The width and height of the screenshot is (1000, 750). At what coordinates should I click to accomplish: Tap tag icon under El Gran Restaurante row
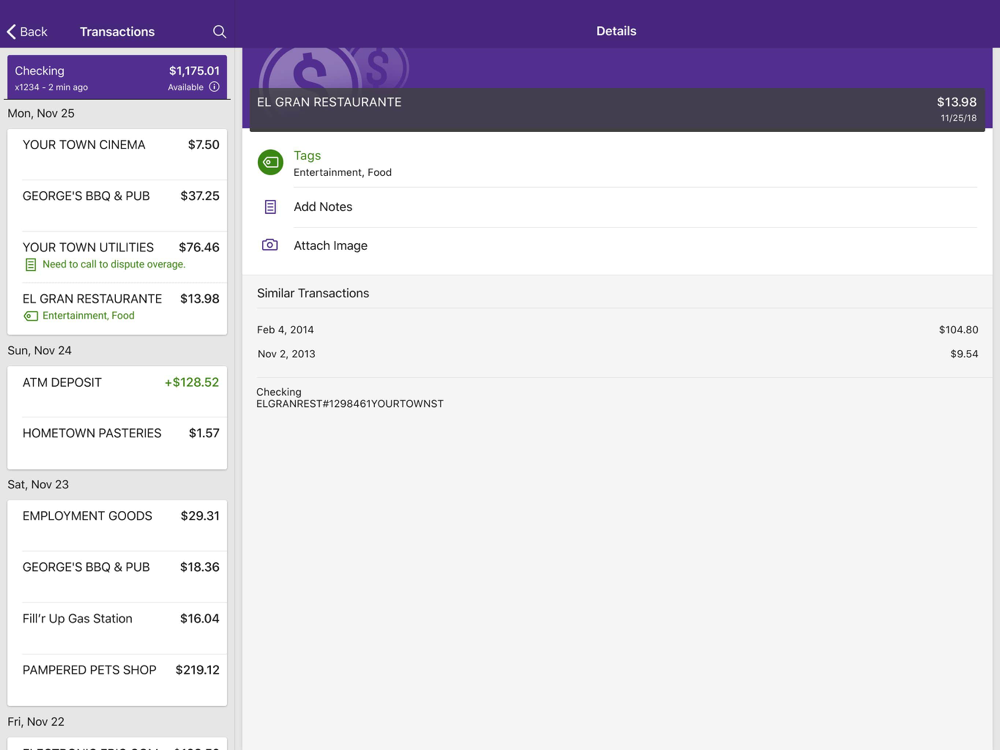[31, 316]
